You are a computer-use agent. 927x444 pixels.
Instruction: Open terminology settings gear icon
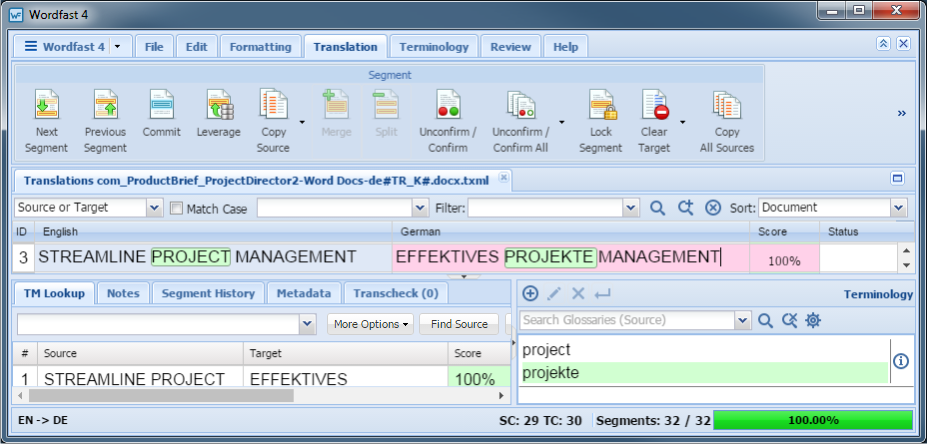[x=813, y=320]
